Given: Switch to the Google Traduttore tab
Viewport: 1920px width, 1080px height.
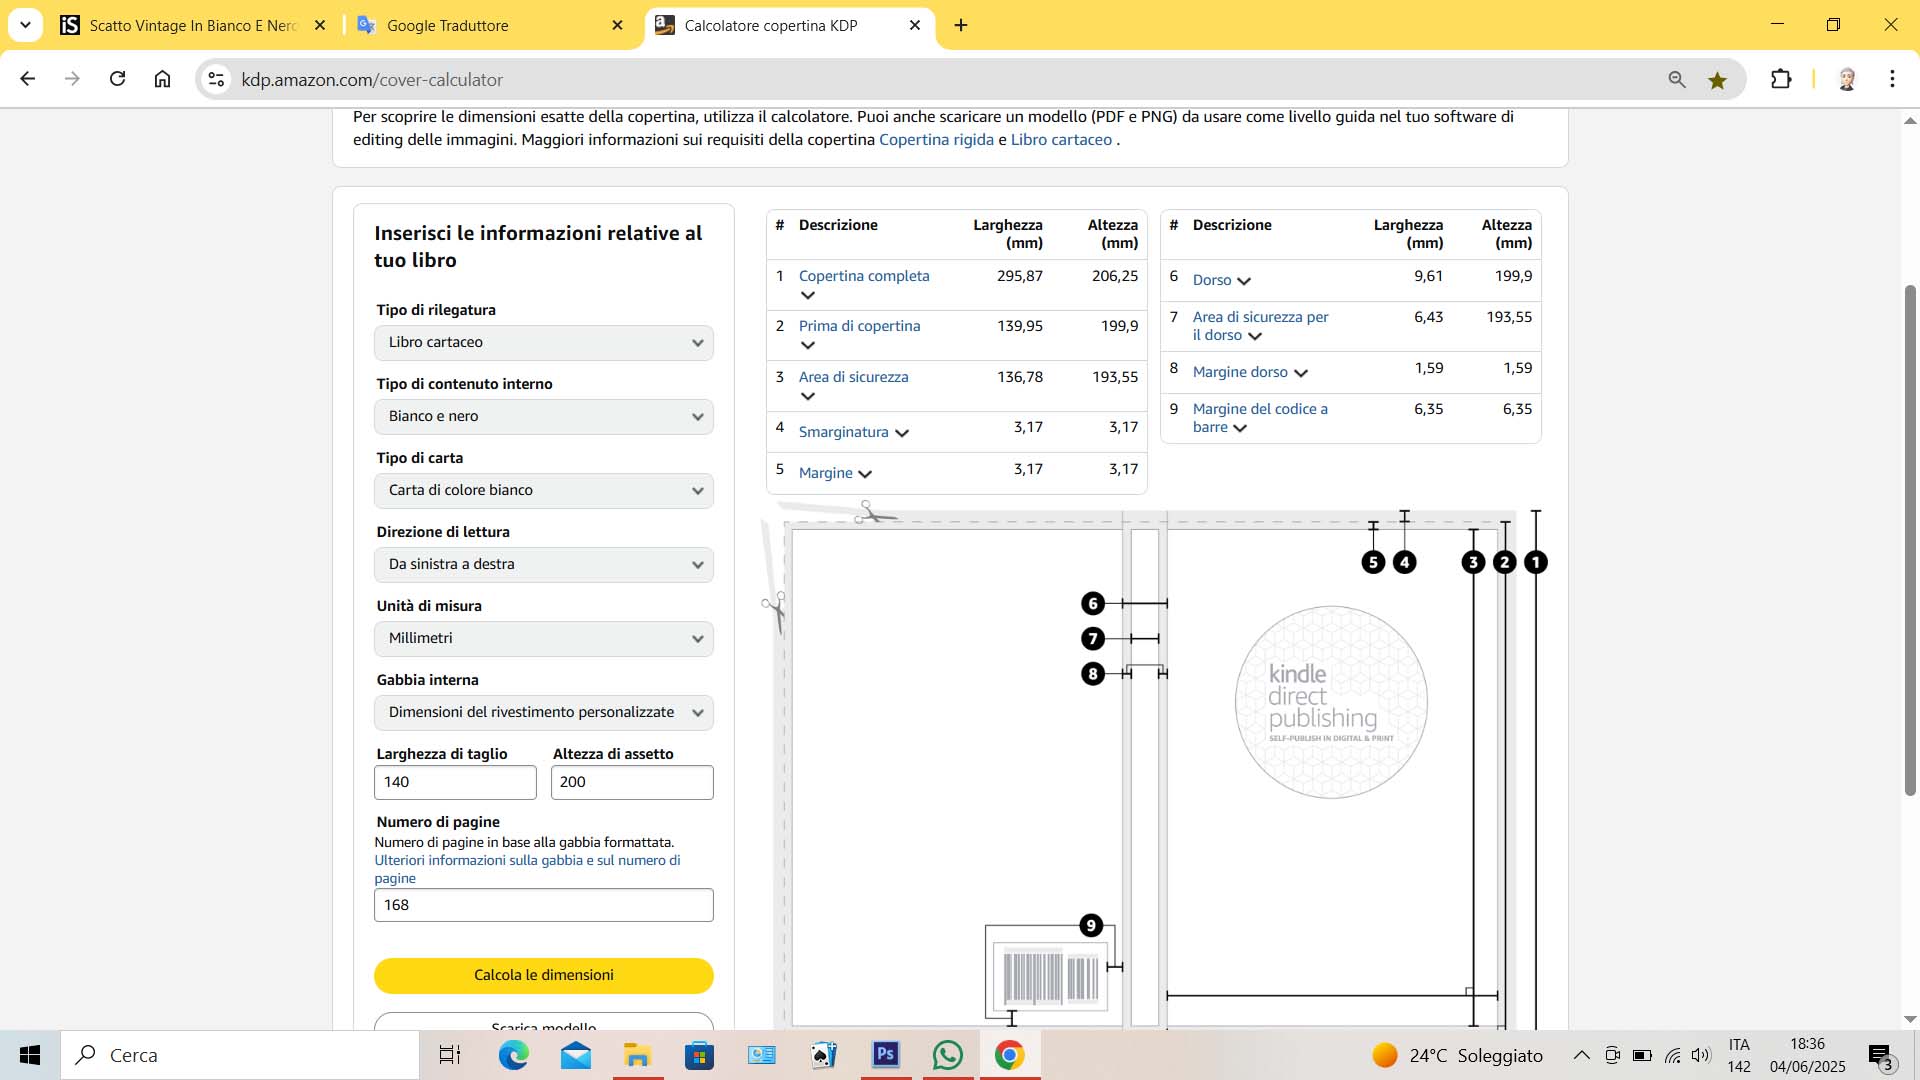Looking at the screenshot, I should 448,26.
